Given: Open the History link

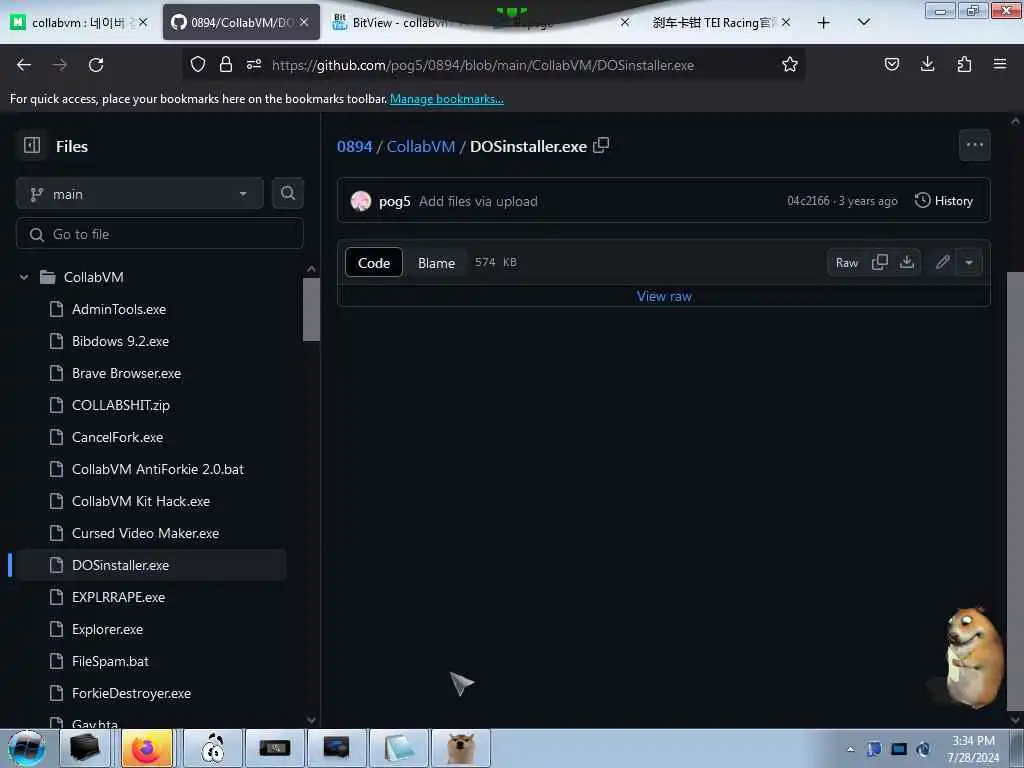Looking at the screenshot, I should [x=944, y=201].
